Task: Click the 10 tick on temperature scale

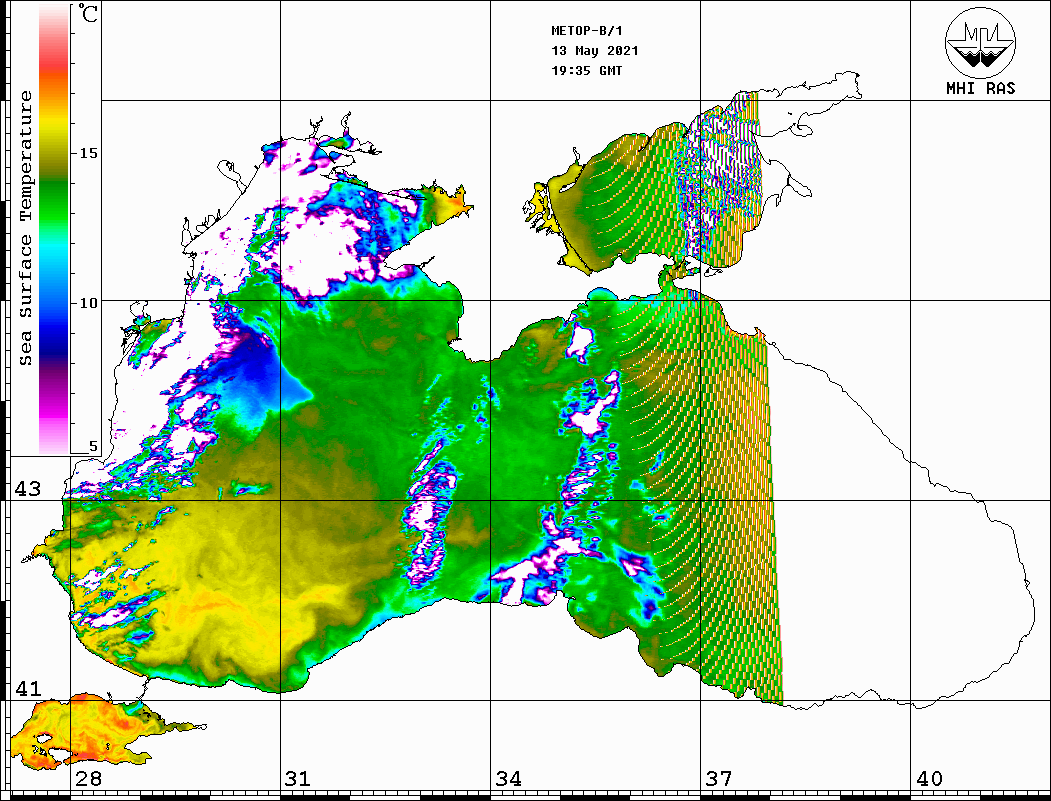Action: point(88,303)
